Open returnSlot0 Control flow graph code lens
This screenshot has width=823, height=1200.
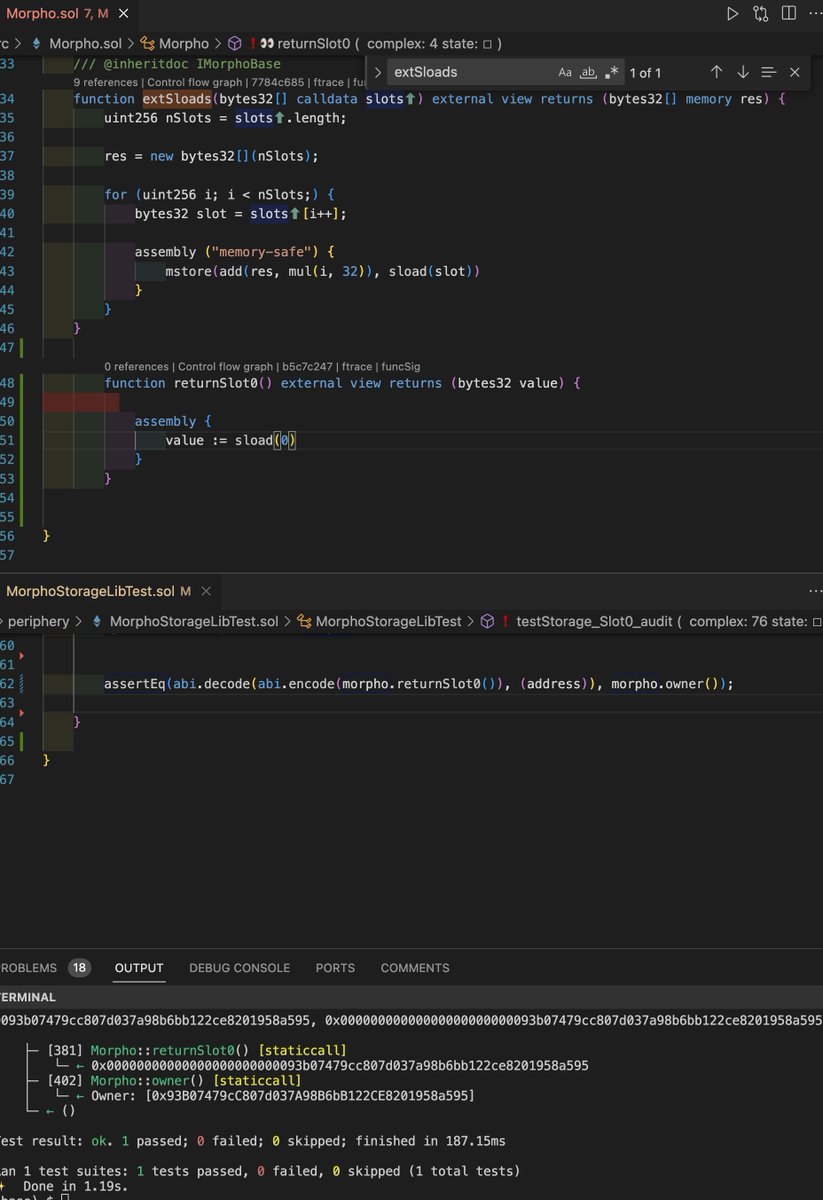[227, 367]
